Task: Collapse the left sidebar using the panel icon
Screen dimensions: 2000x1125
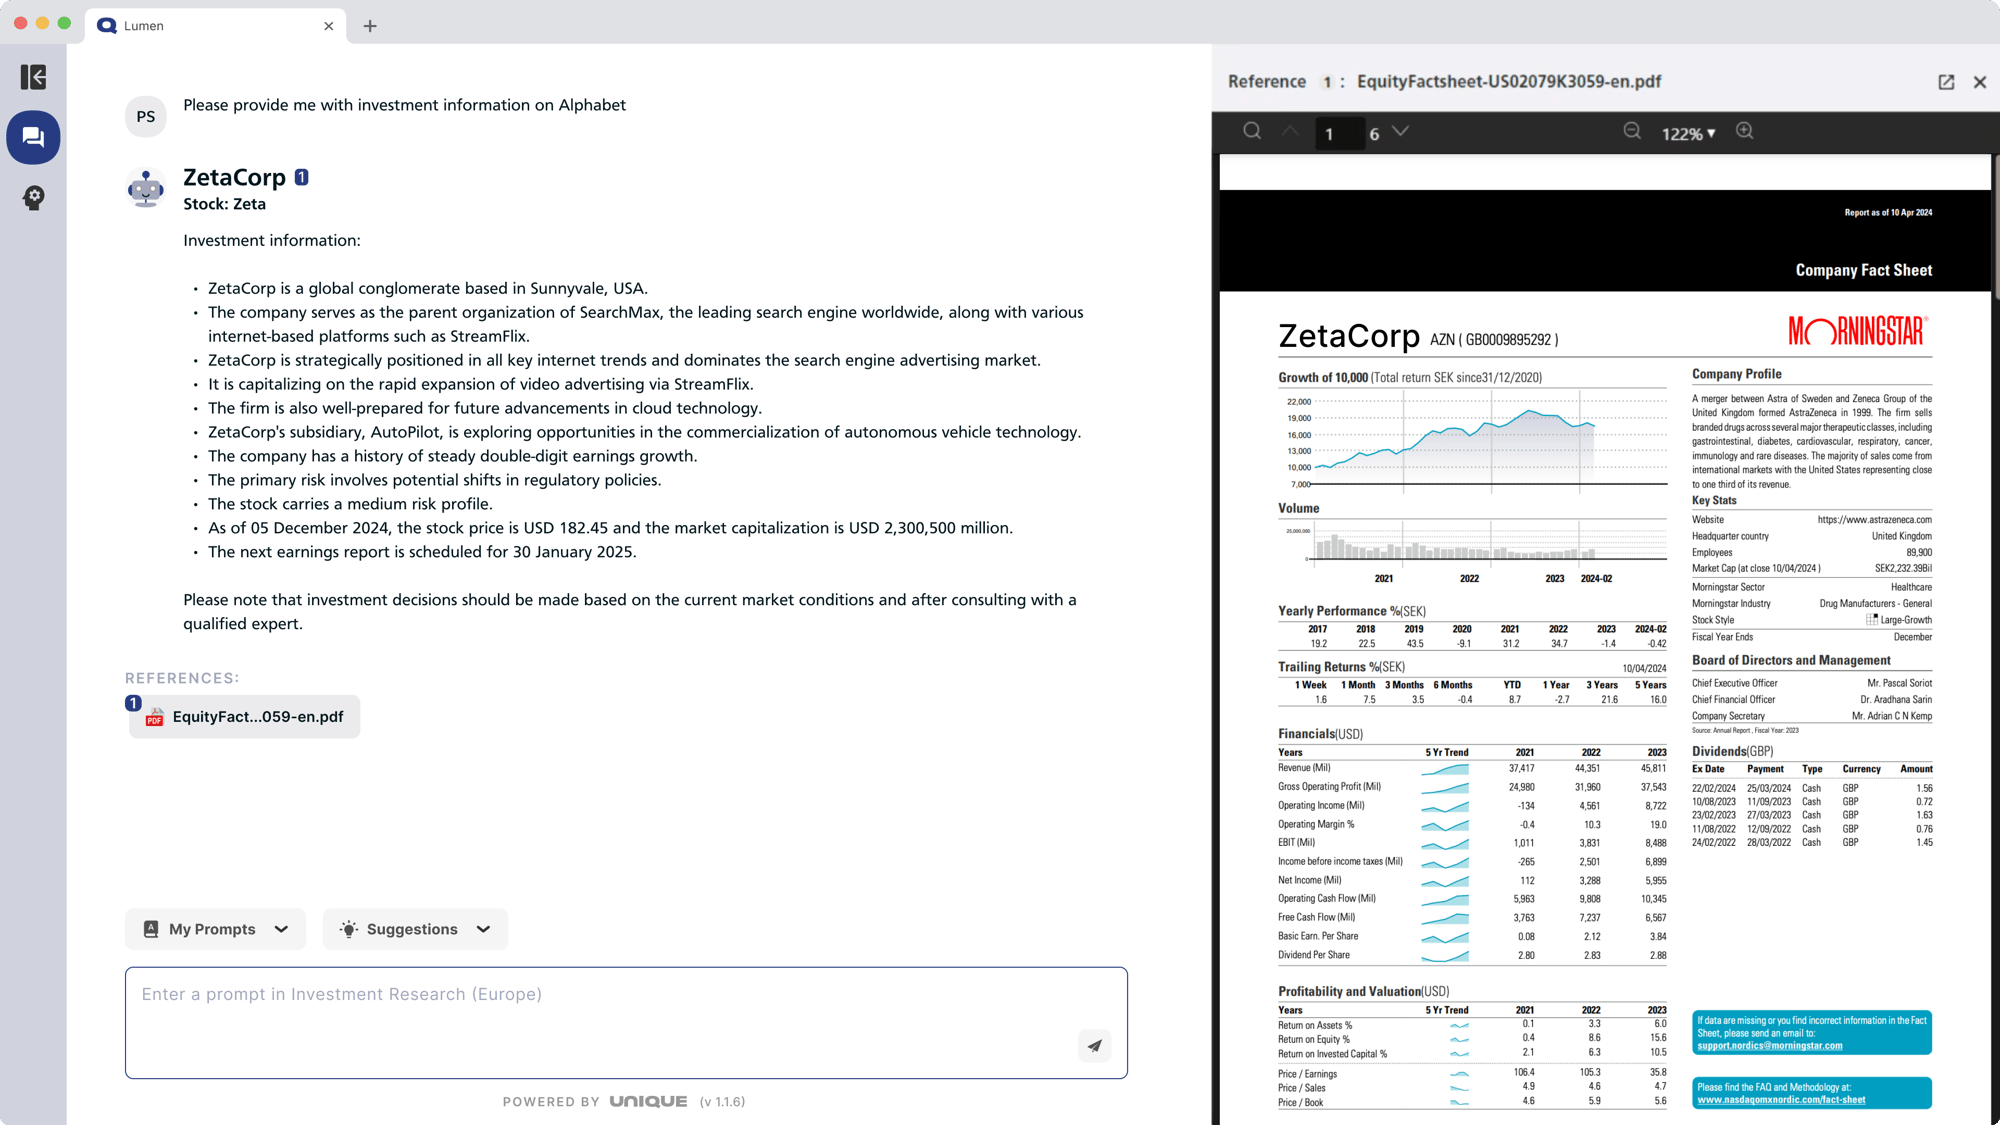Action: coord(33,78)
